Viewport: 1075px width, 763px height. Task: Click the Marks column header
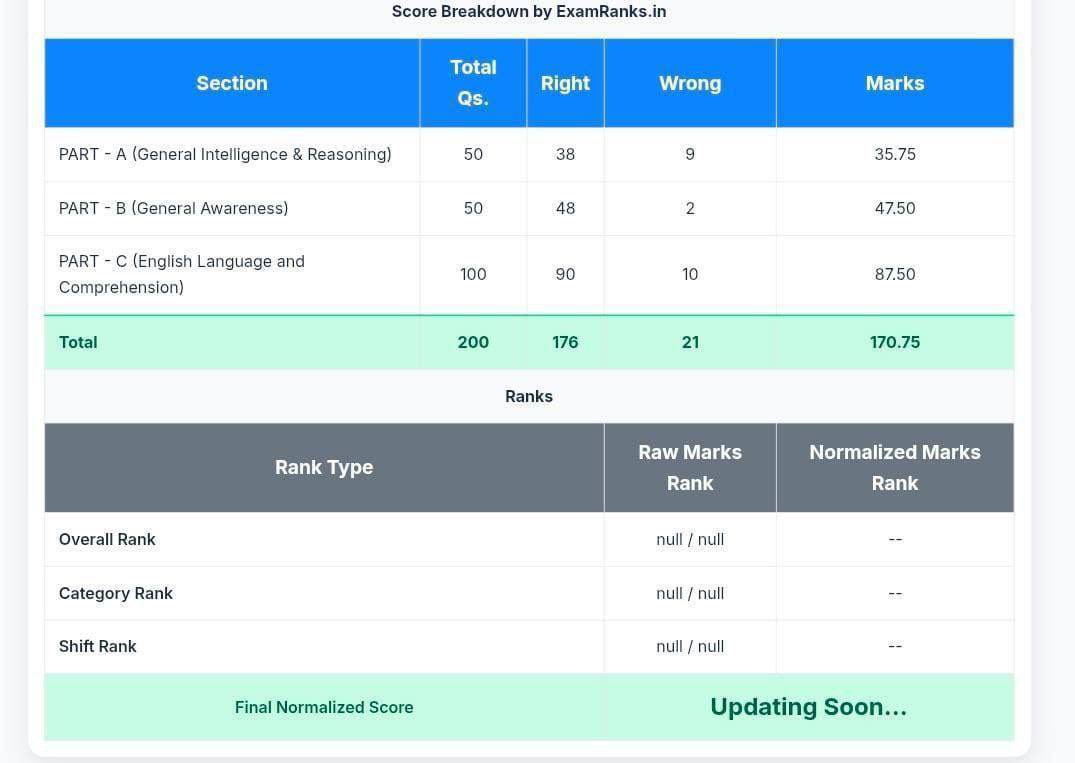[x=895, y=83]
